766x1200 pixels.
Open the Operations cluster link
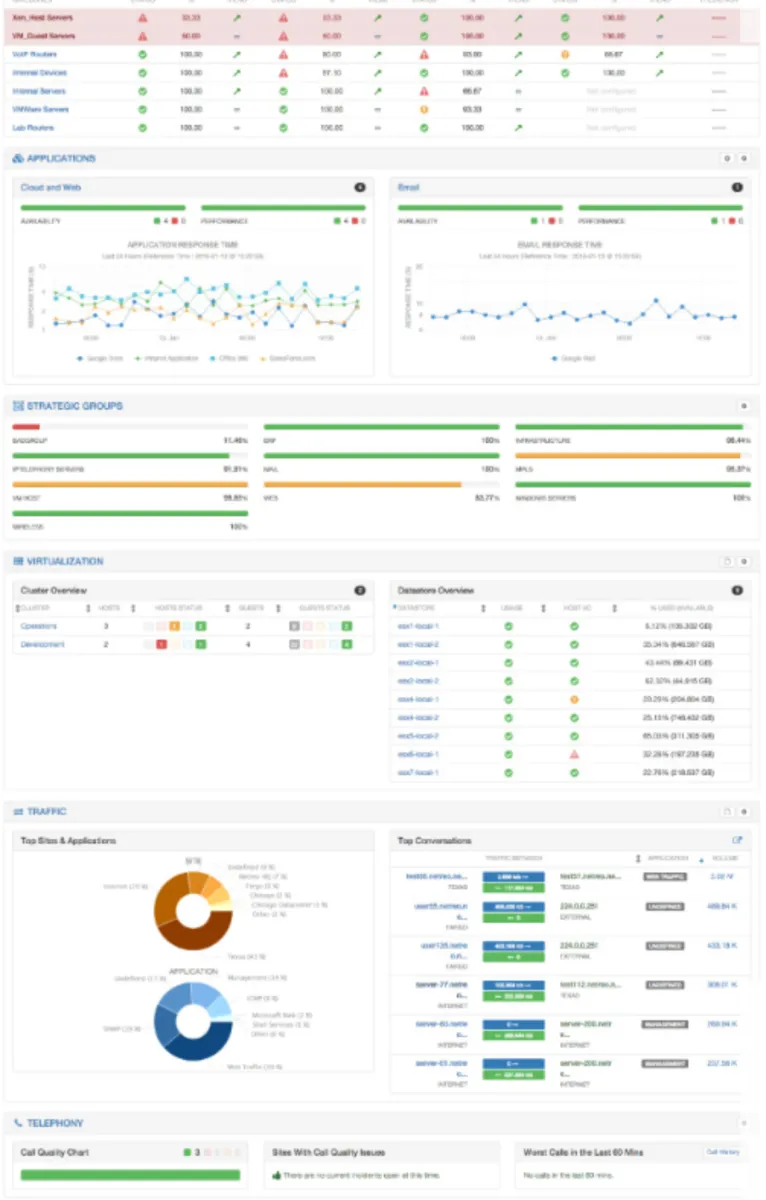point(39,626)
